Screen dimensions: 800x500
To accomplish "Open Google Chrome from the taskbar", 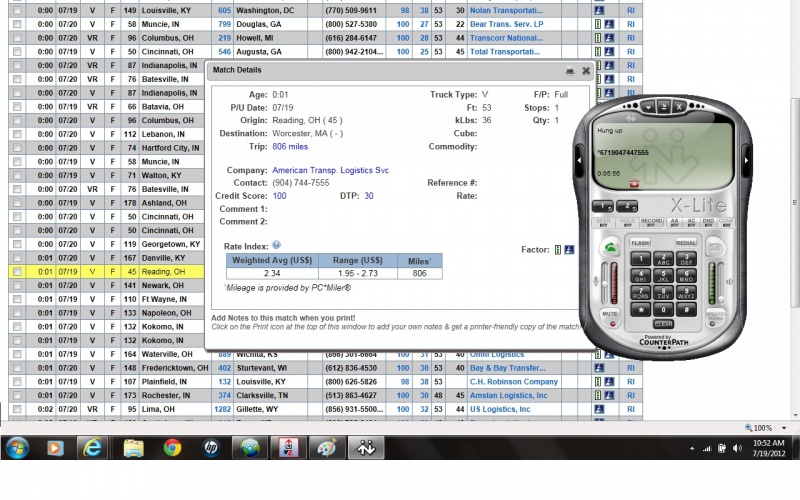I will tap(172, 448).
